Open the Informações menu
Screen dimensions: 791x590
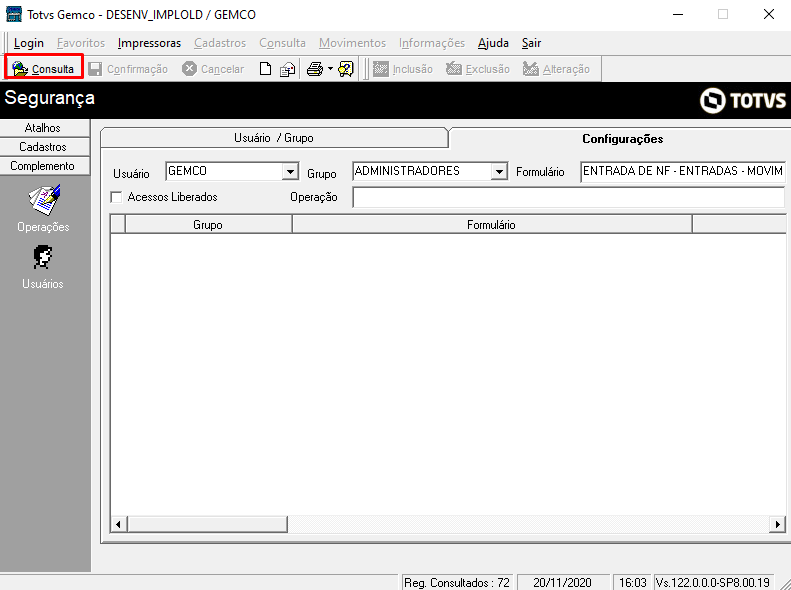click(432, 43)
